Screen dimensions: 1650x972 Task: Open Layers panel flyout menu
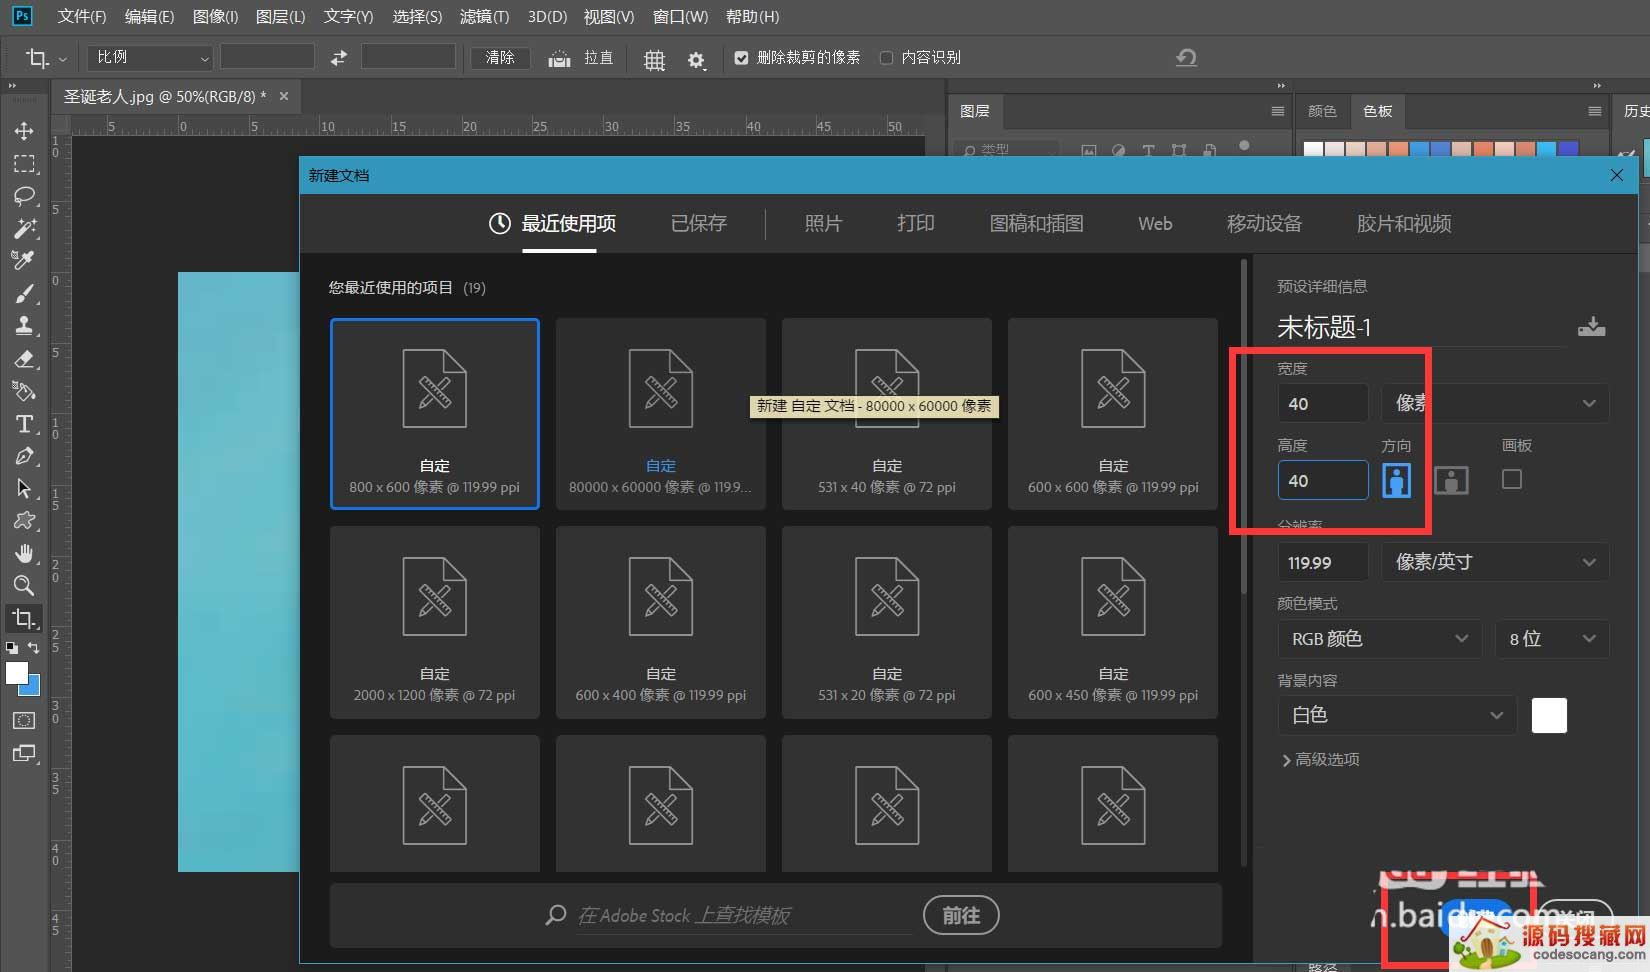coord(1277,111)
